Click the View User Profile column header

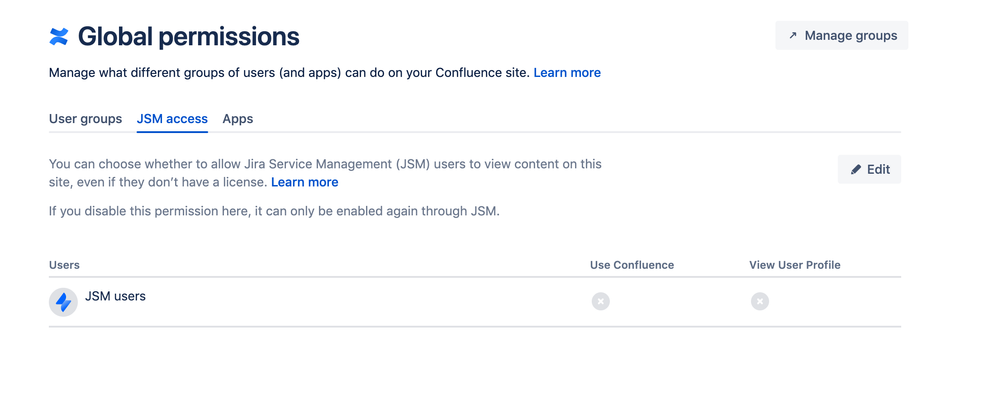coord(795,265)
